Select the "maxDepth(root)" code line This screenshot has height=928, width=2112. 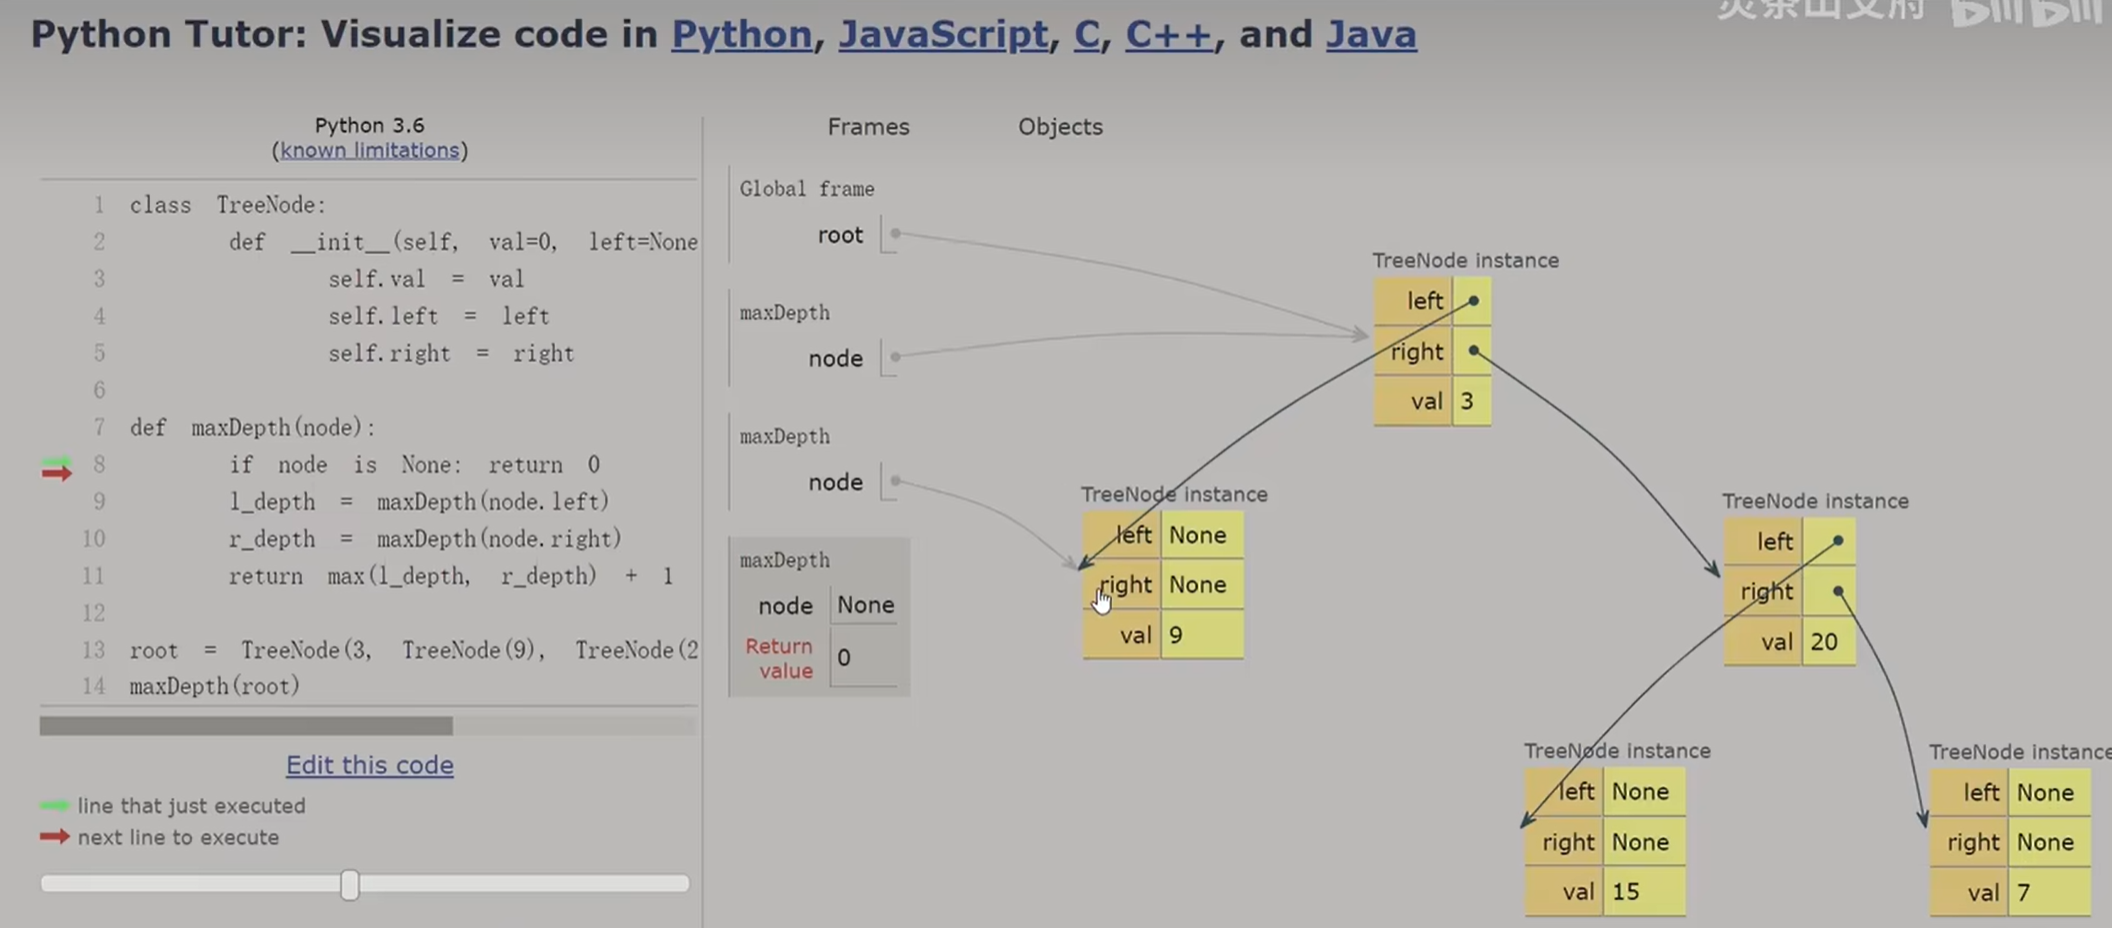pyautogui.click(x=215, y=686)
